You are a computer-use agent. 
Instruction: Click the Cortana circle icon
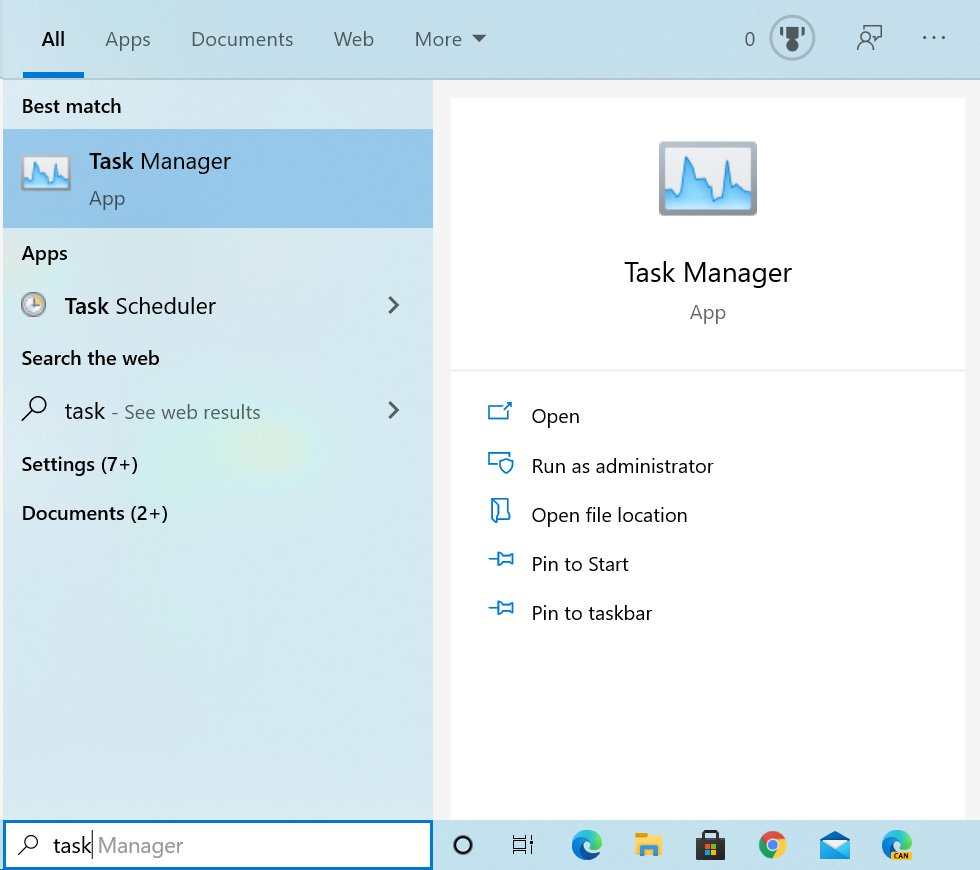pyautogui.click(x=462, y=845)
